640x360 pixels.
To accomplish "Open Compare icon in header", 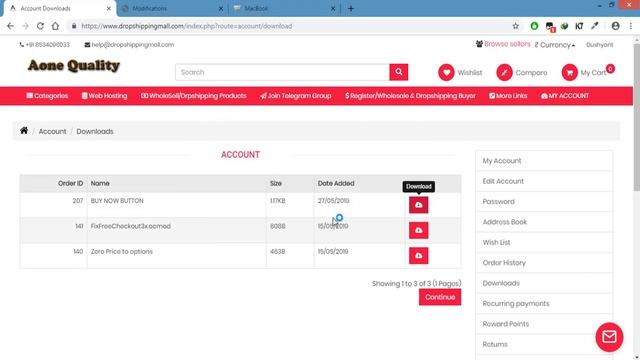I will point(504,73).
